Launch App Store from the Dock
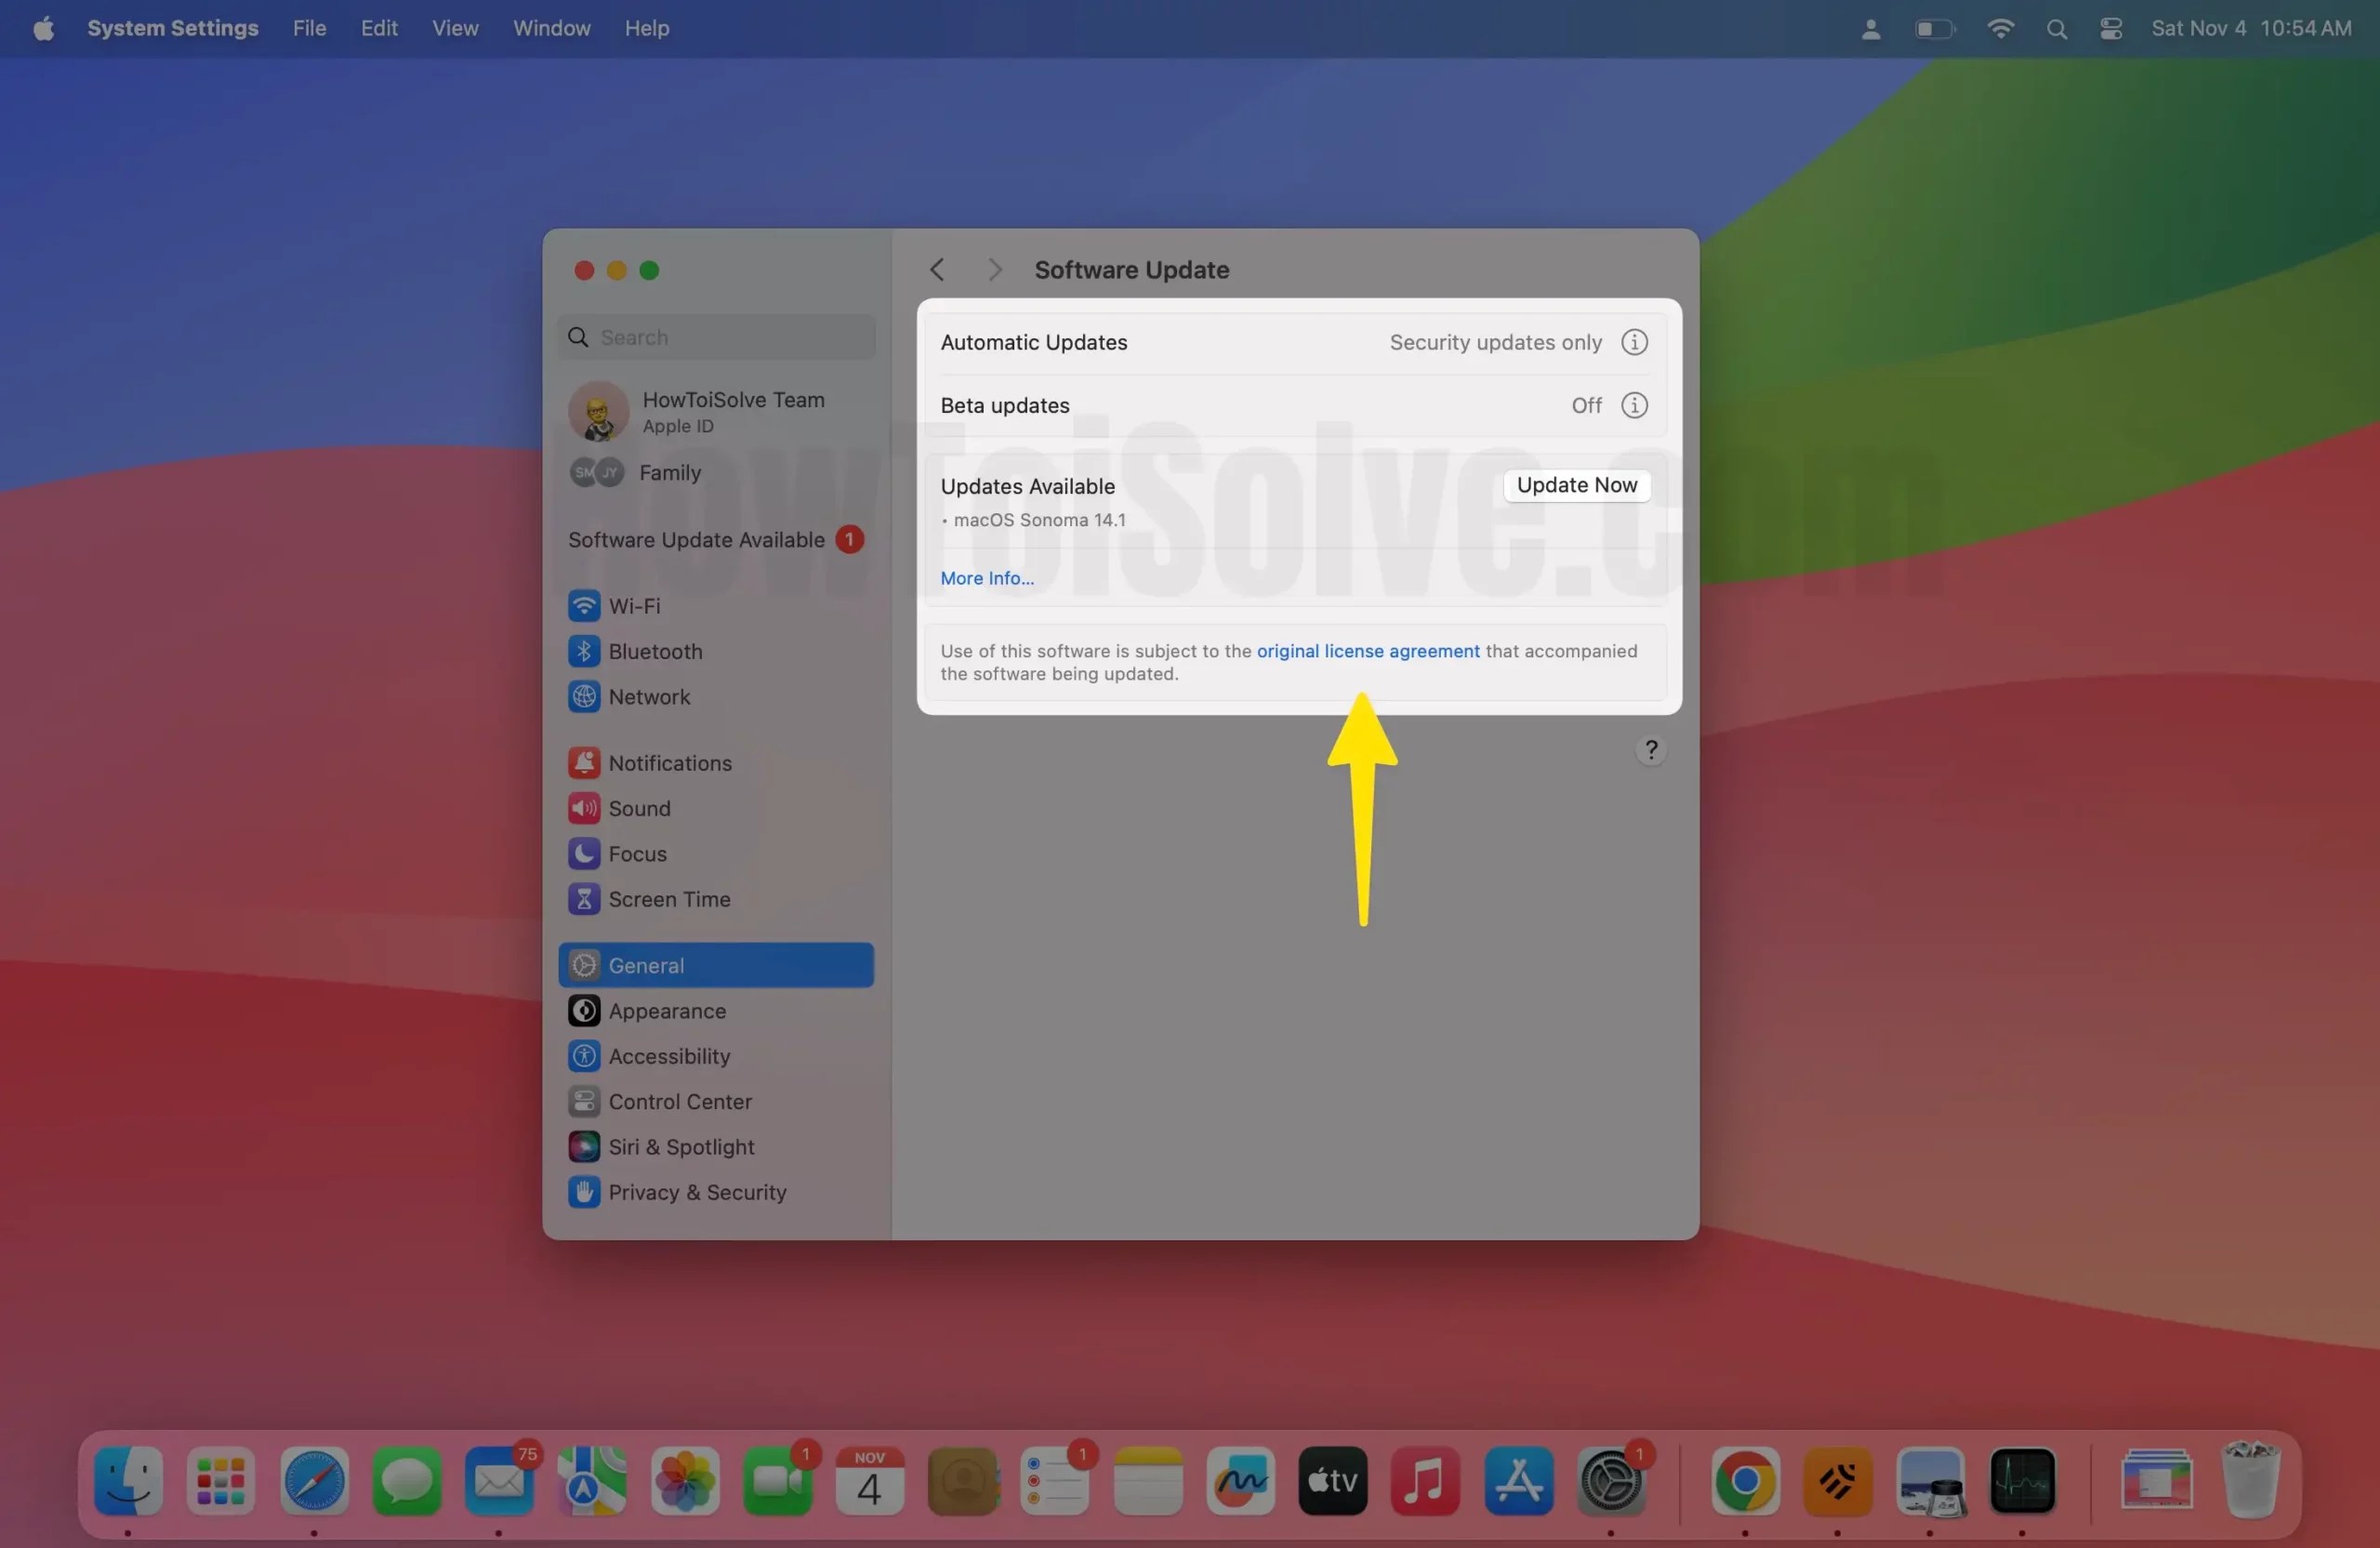2380x1548 pixels. (1518, 1481)
